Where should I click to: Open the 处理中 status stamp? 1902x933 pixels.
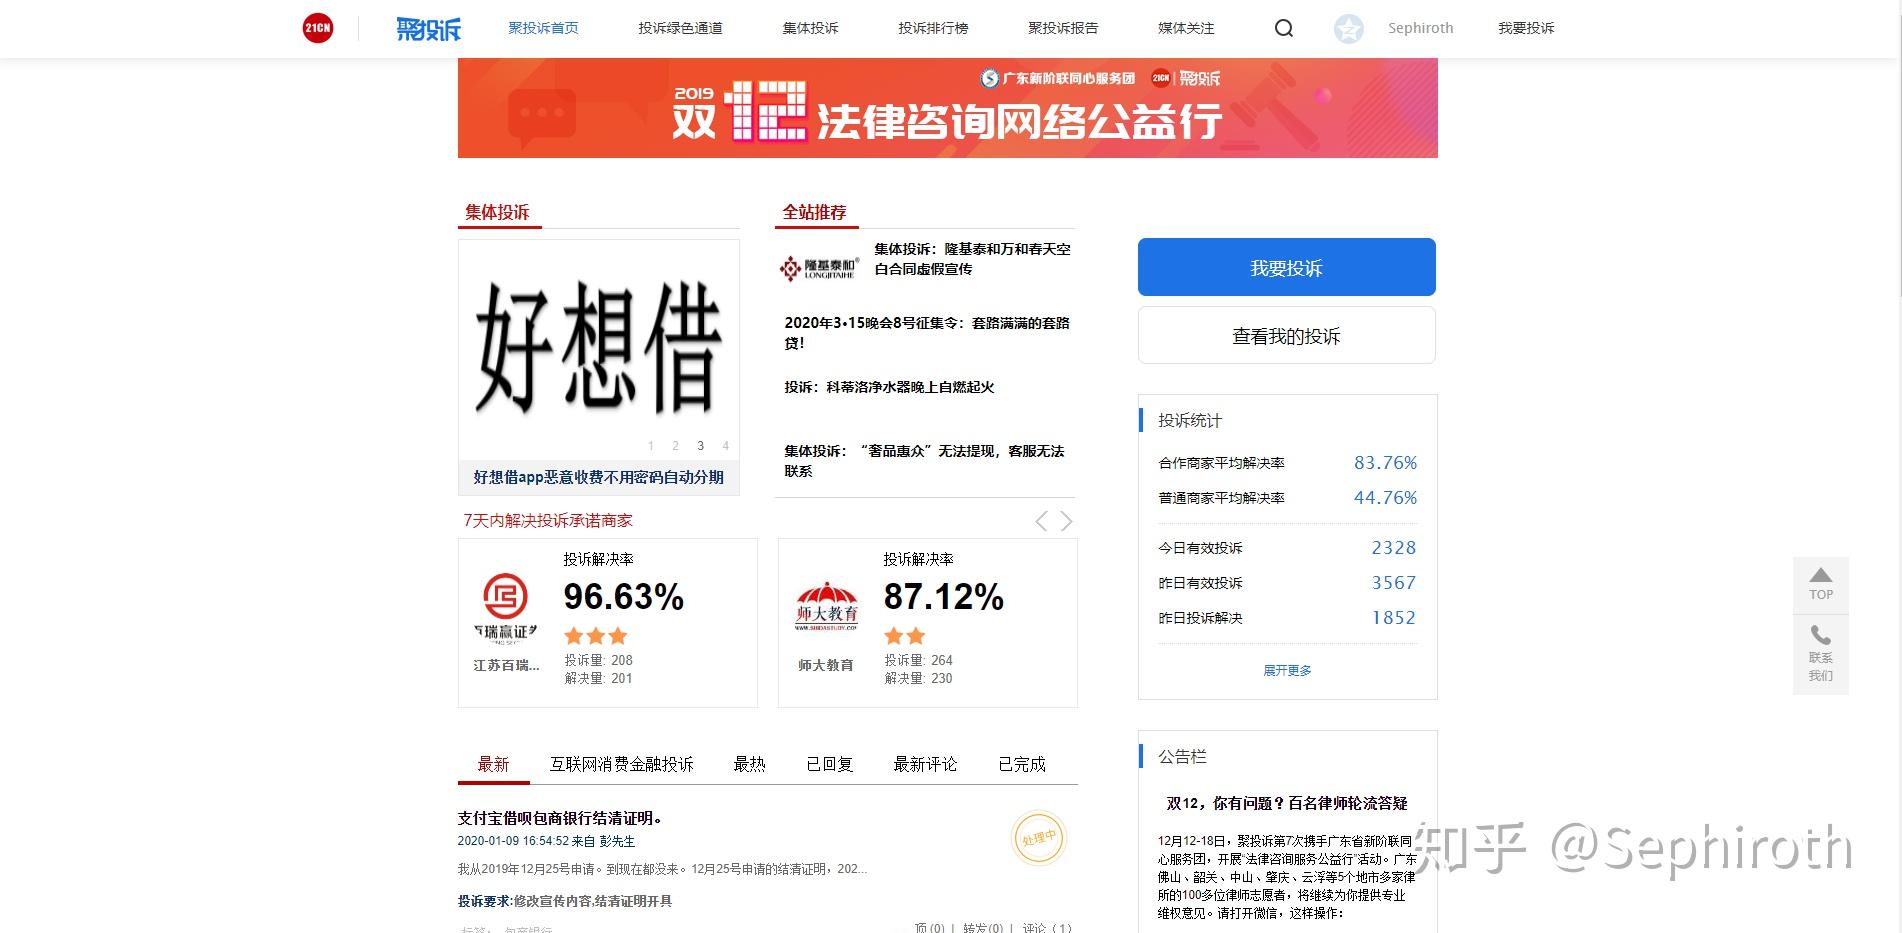coord(1039,837)
